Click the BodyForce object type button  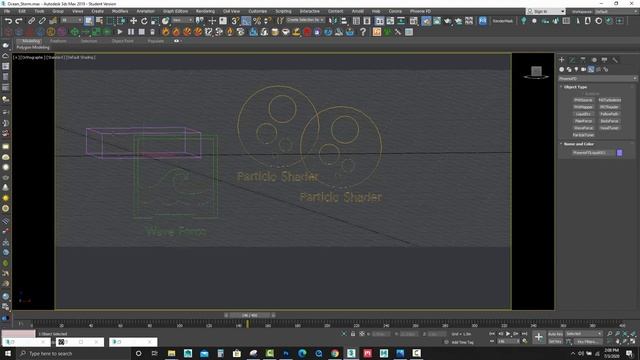[x=610, y=121]
